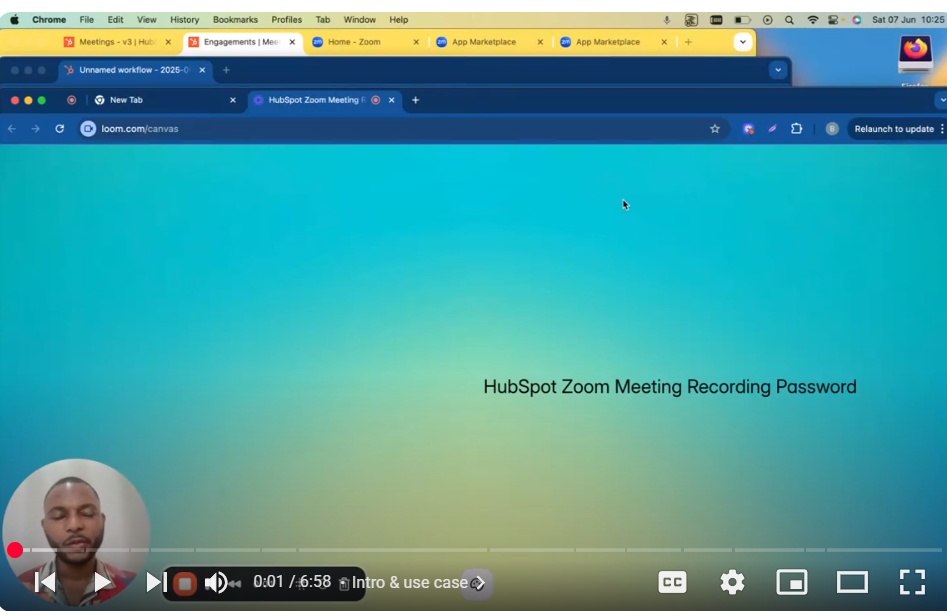Select the HubSpot Zoom Meeting tab
Screen dimensions: 947x611
323,100
